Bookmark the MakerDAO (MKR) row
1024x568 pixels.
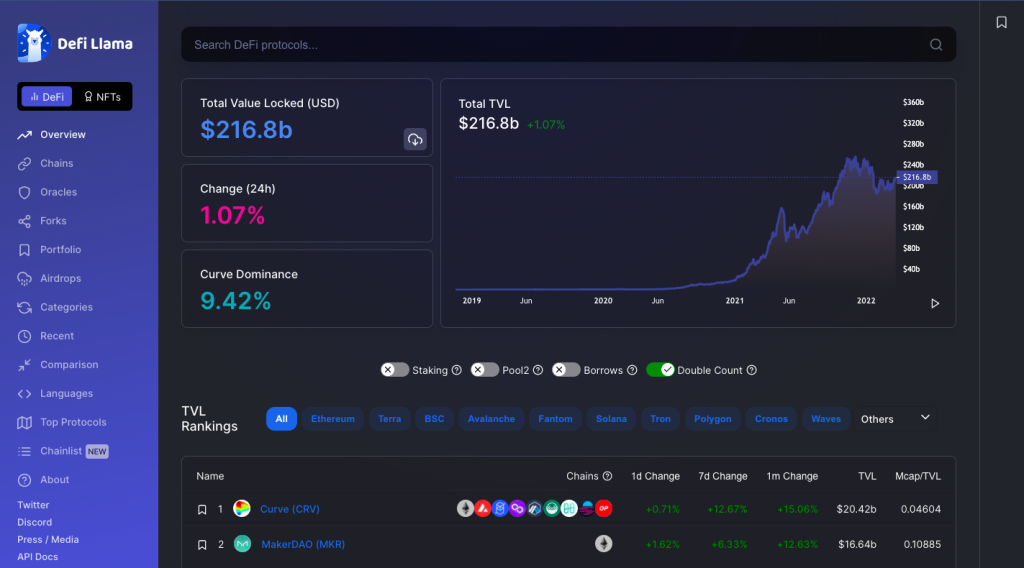[x=202, y=544]
